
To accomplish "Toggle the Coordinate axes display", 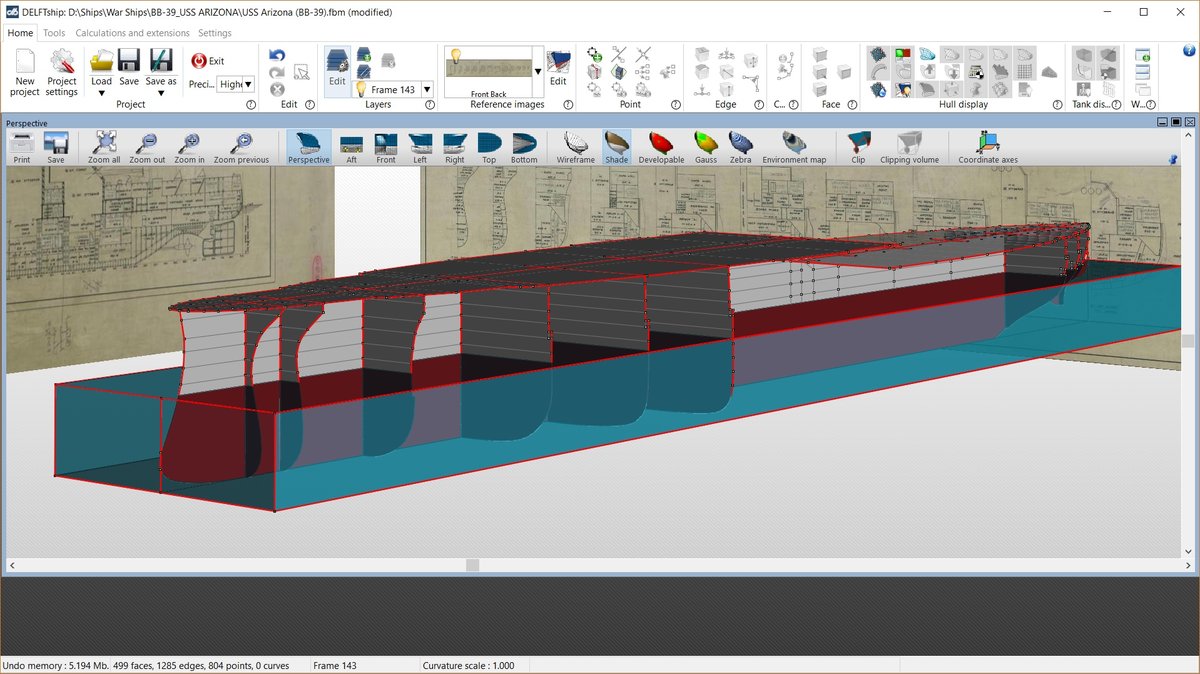I will pyautogui.click(x=987, y=146).
